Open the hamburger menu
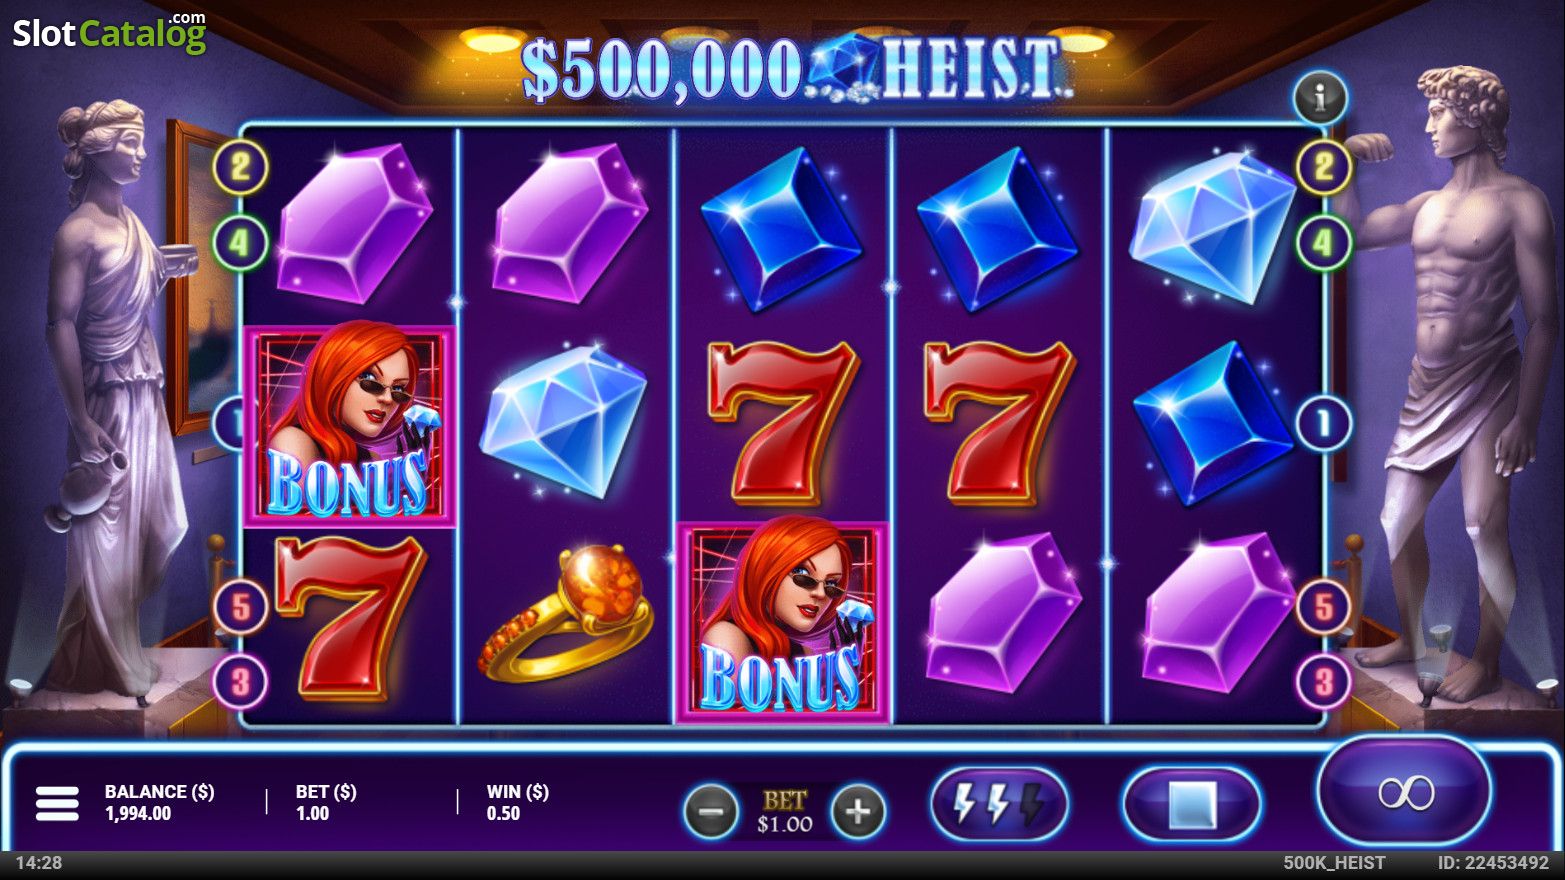 (57, 803)
